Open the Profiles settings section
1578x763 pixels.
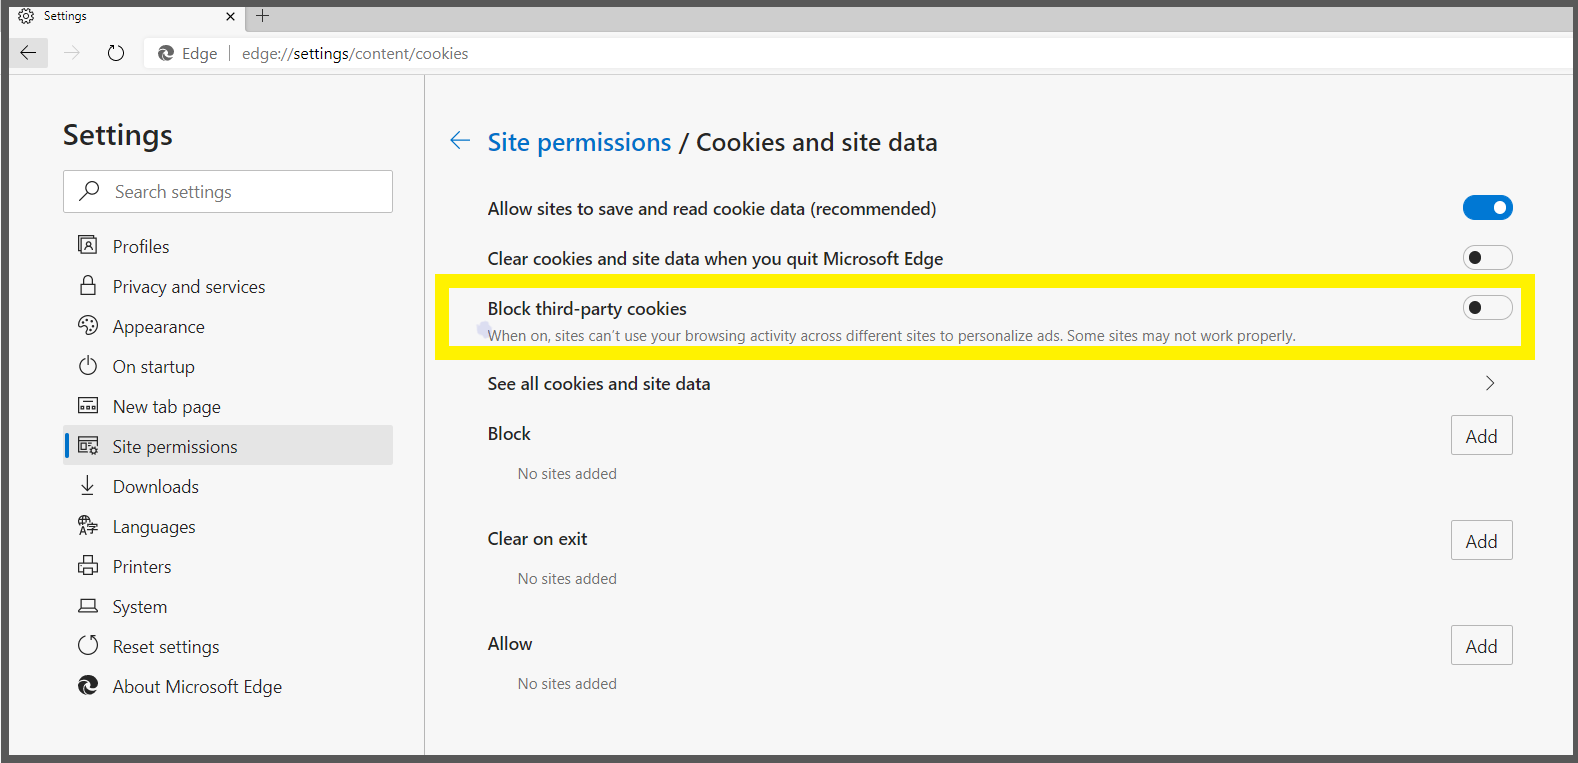pos(228,246)
